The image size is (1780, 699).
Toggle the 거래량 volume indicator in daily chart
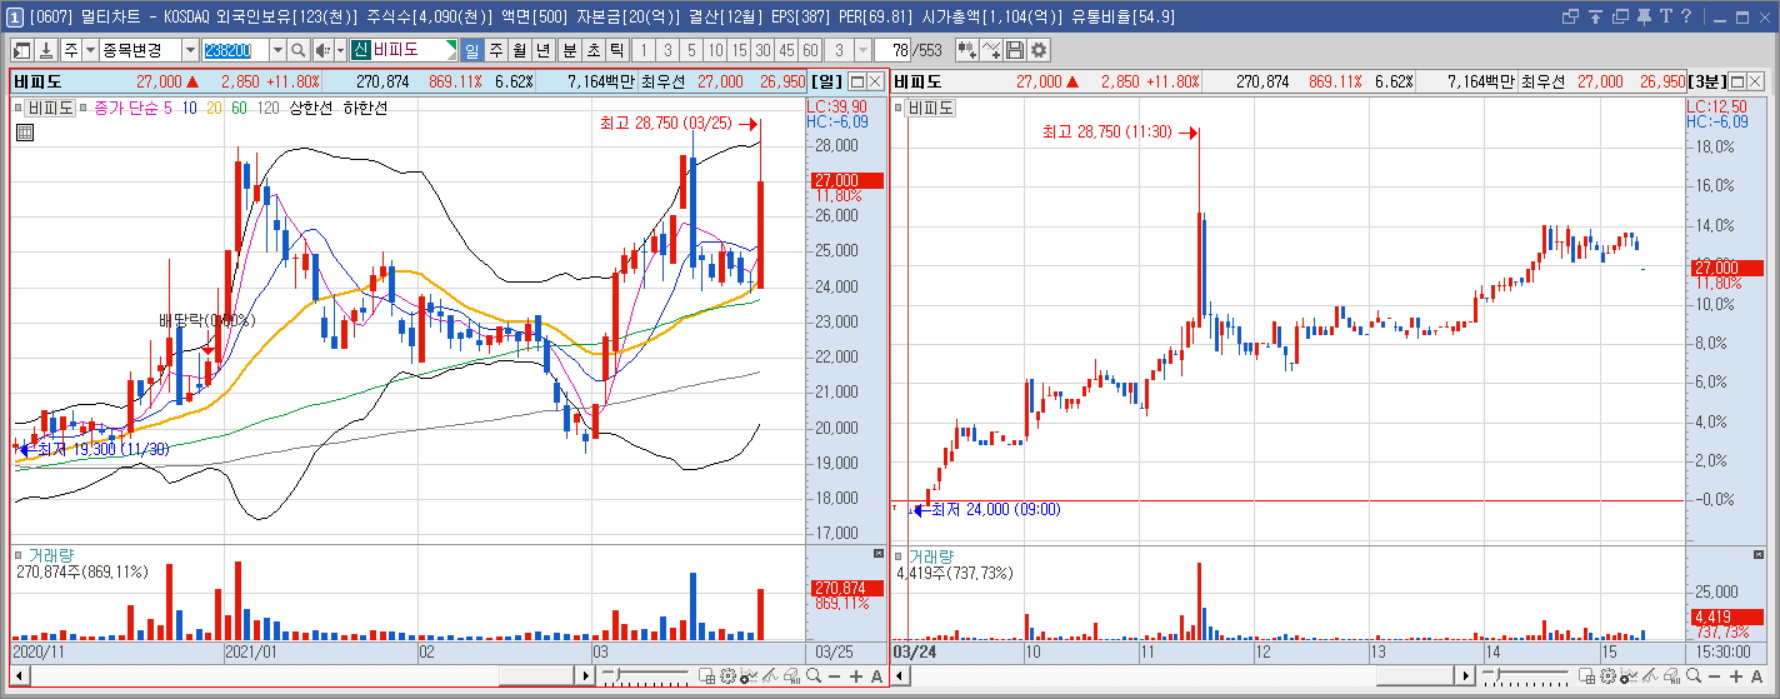tap(18, 555)
